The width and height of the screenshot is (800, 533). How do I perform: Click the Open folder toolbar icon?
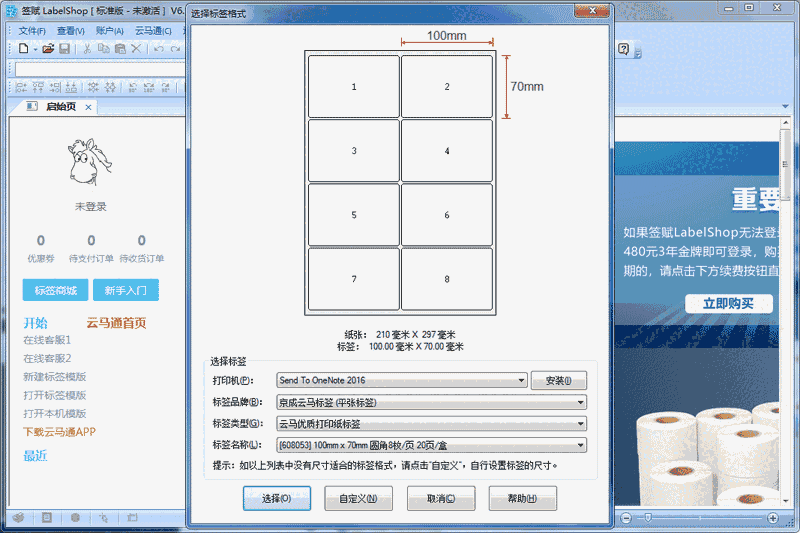[x=48, y=48]
